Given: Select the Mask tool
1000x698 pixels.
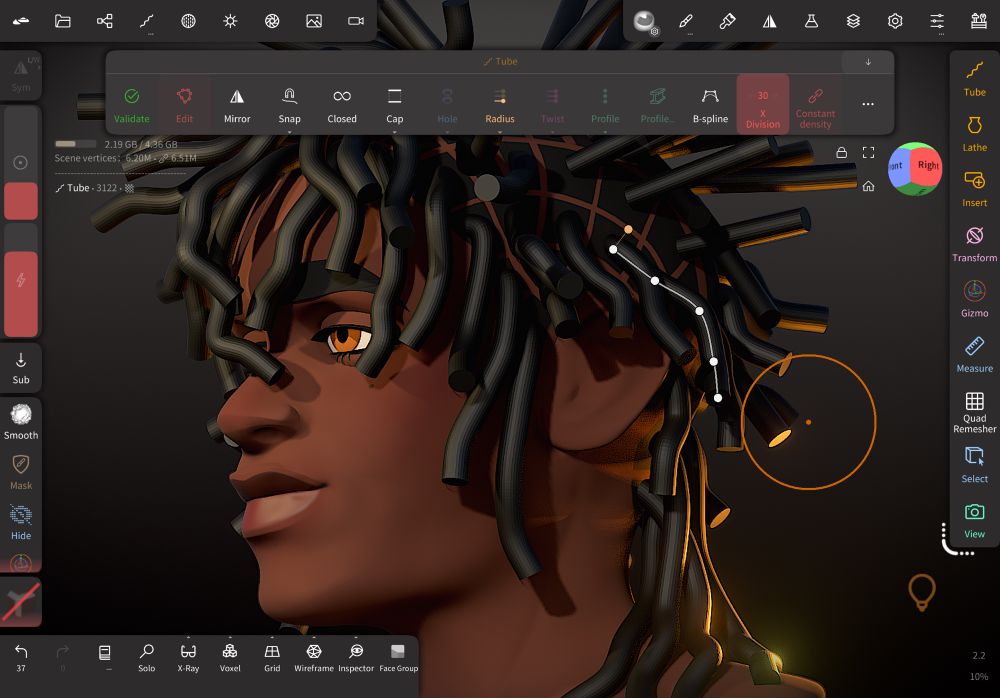Looking at the screenshot, I should 21,472.
